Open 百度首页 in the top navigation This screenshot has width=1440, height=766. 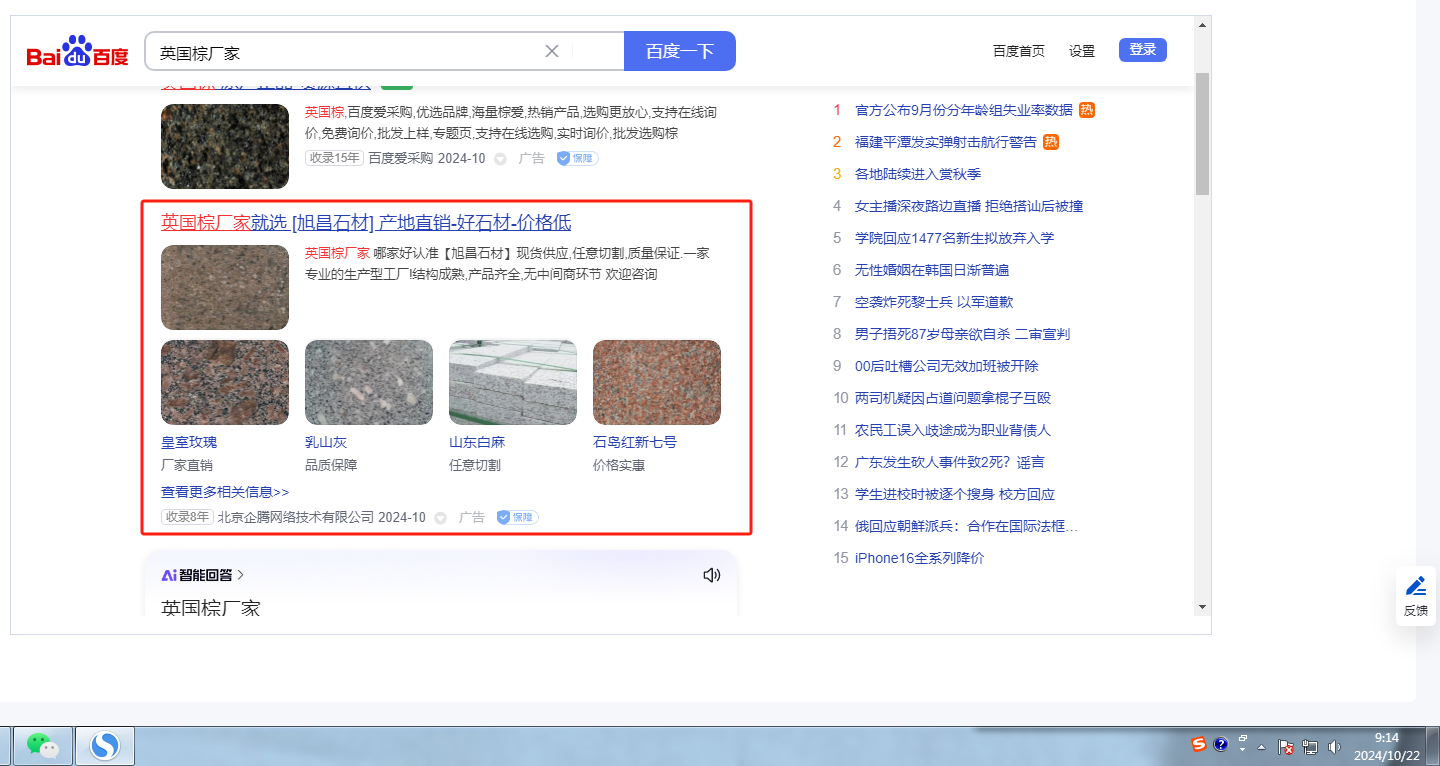click(x=1018, y=51)
